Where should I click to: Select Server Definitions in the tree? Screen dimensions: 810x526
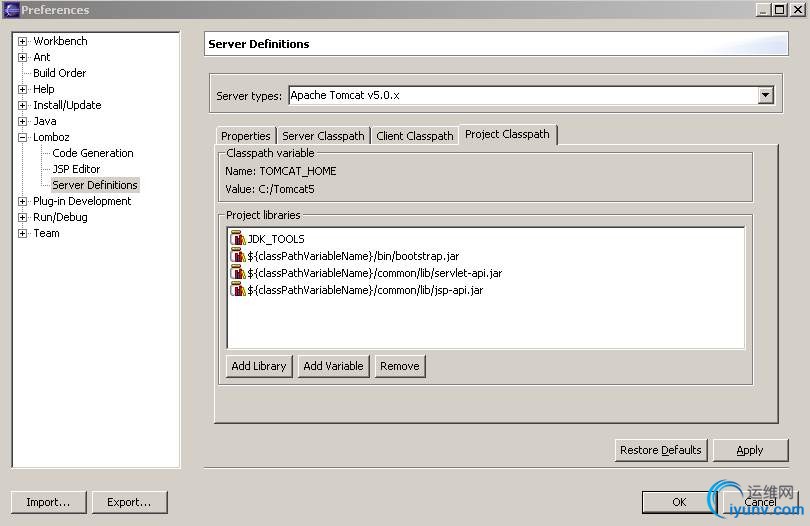tap(95, 185)
